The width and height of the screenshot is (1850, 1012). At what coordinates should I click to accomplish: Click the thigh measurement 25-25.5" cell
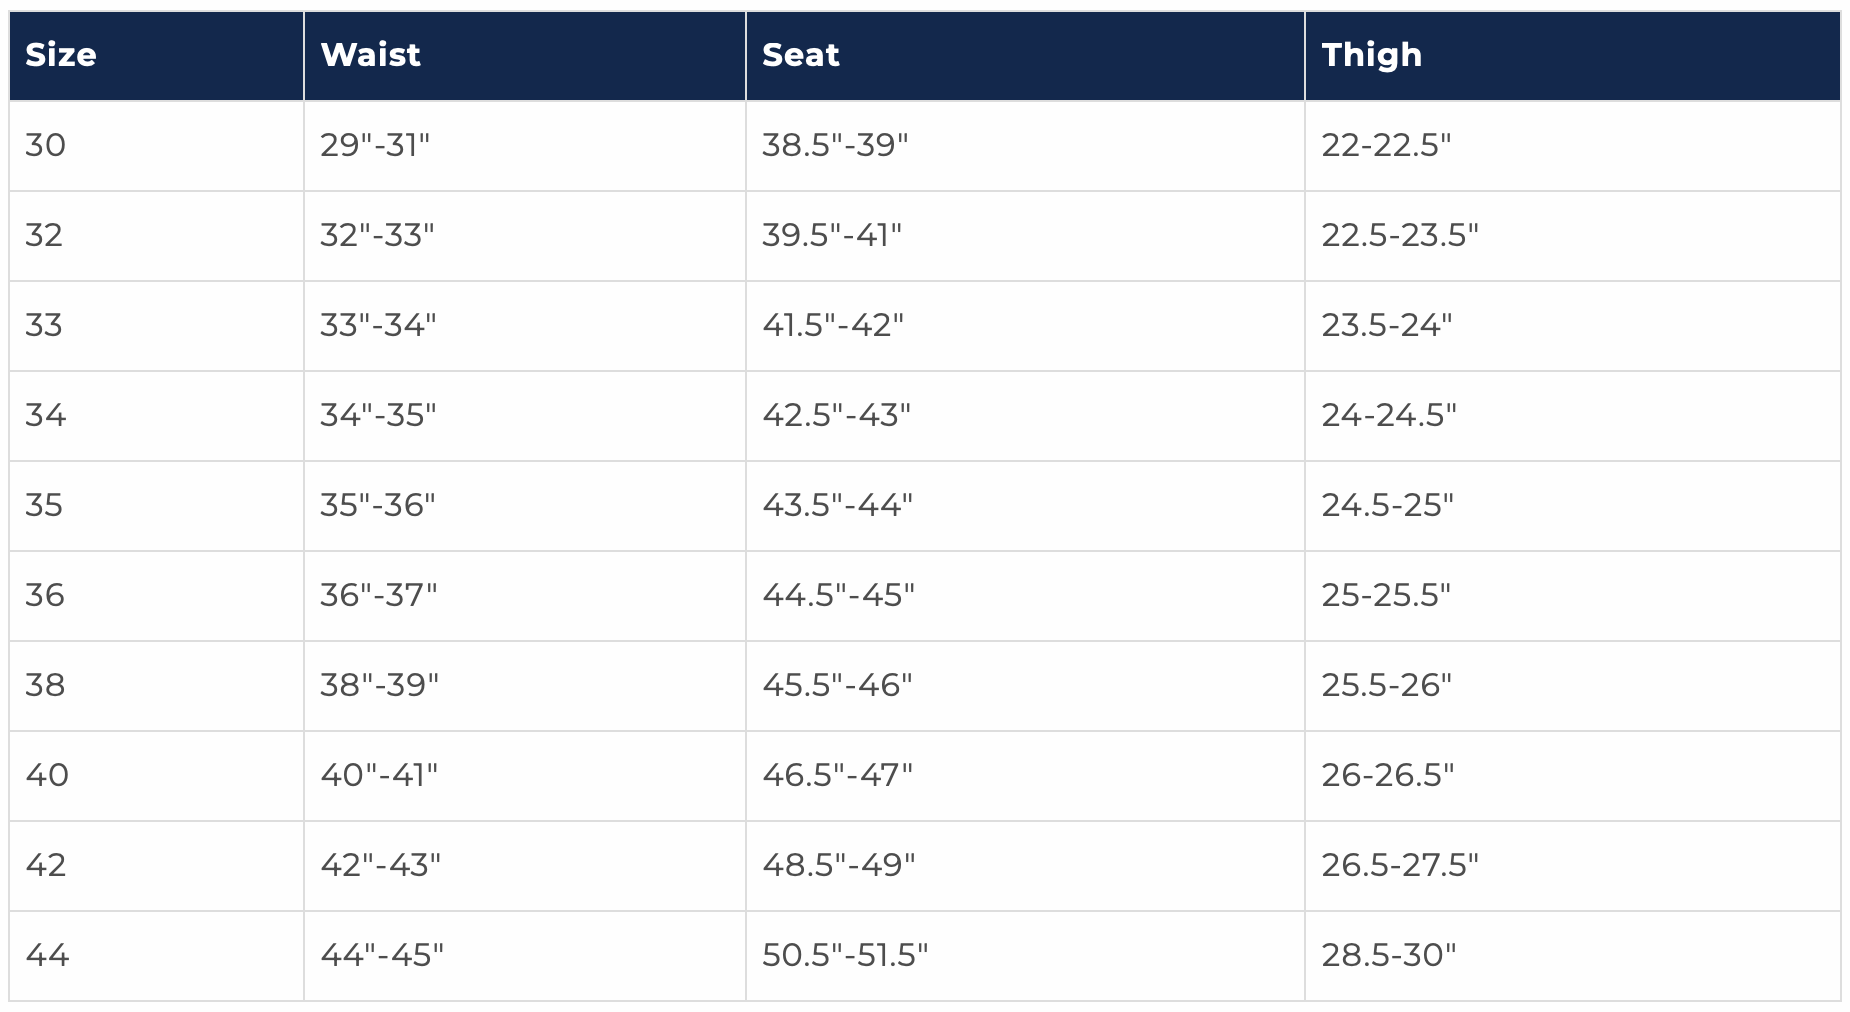click(1385, 596)
